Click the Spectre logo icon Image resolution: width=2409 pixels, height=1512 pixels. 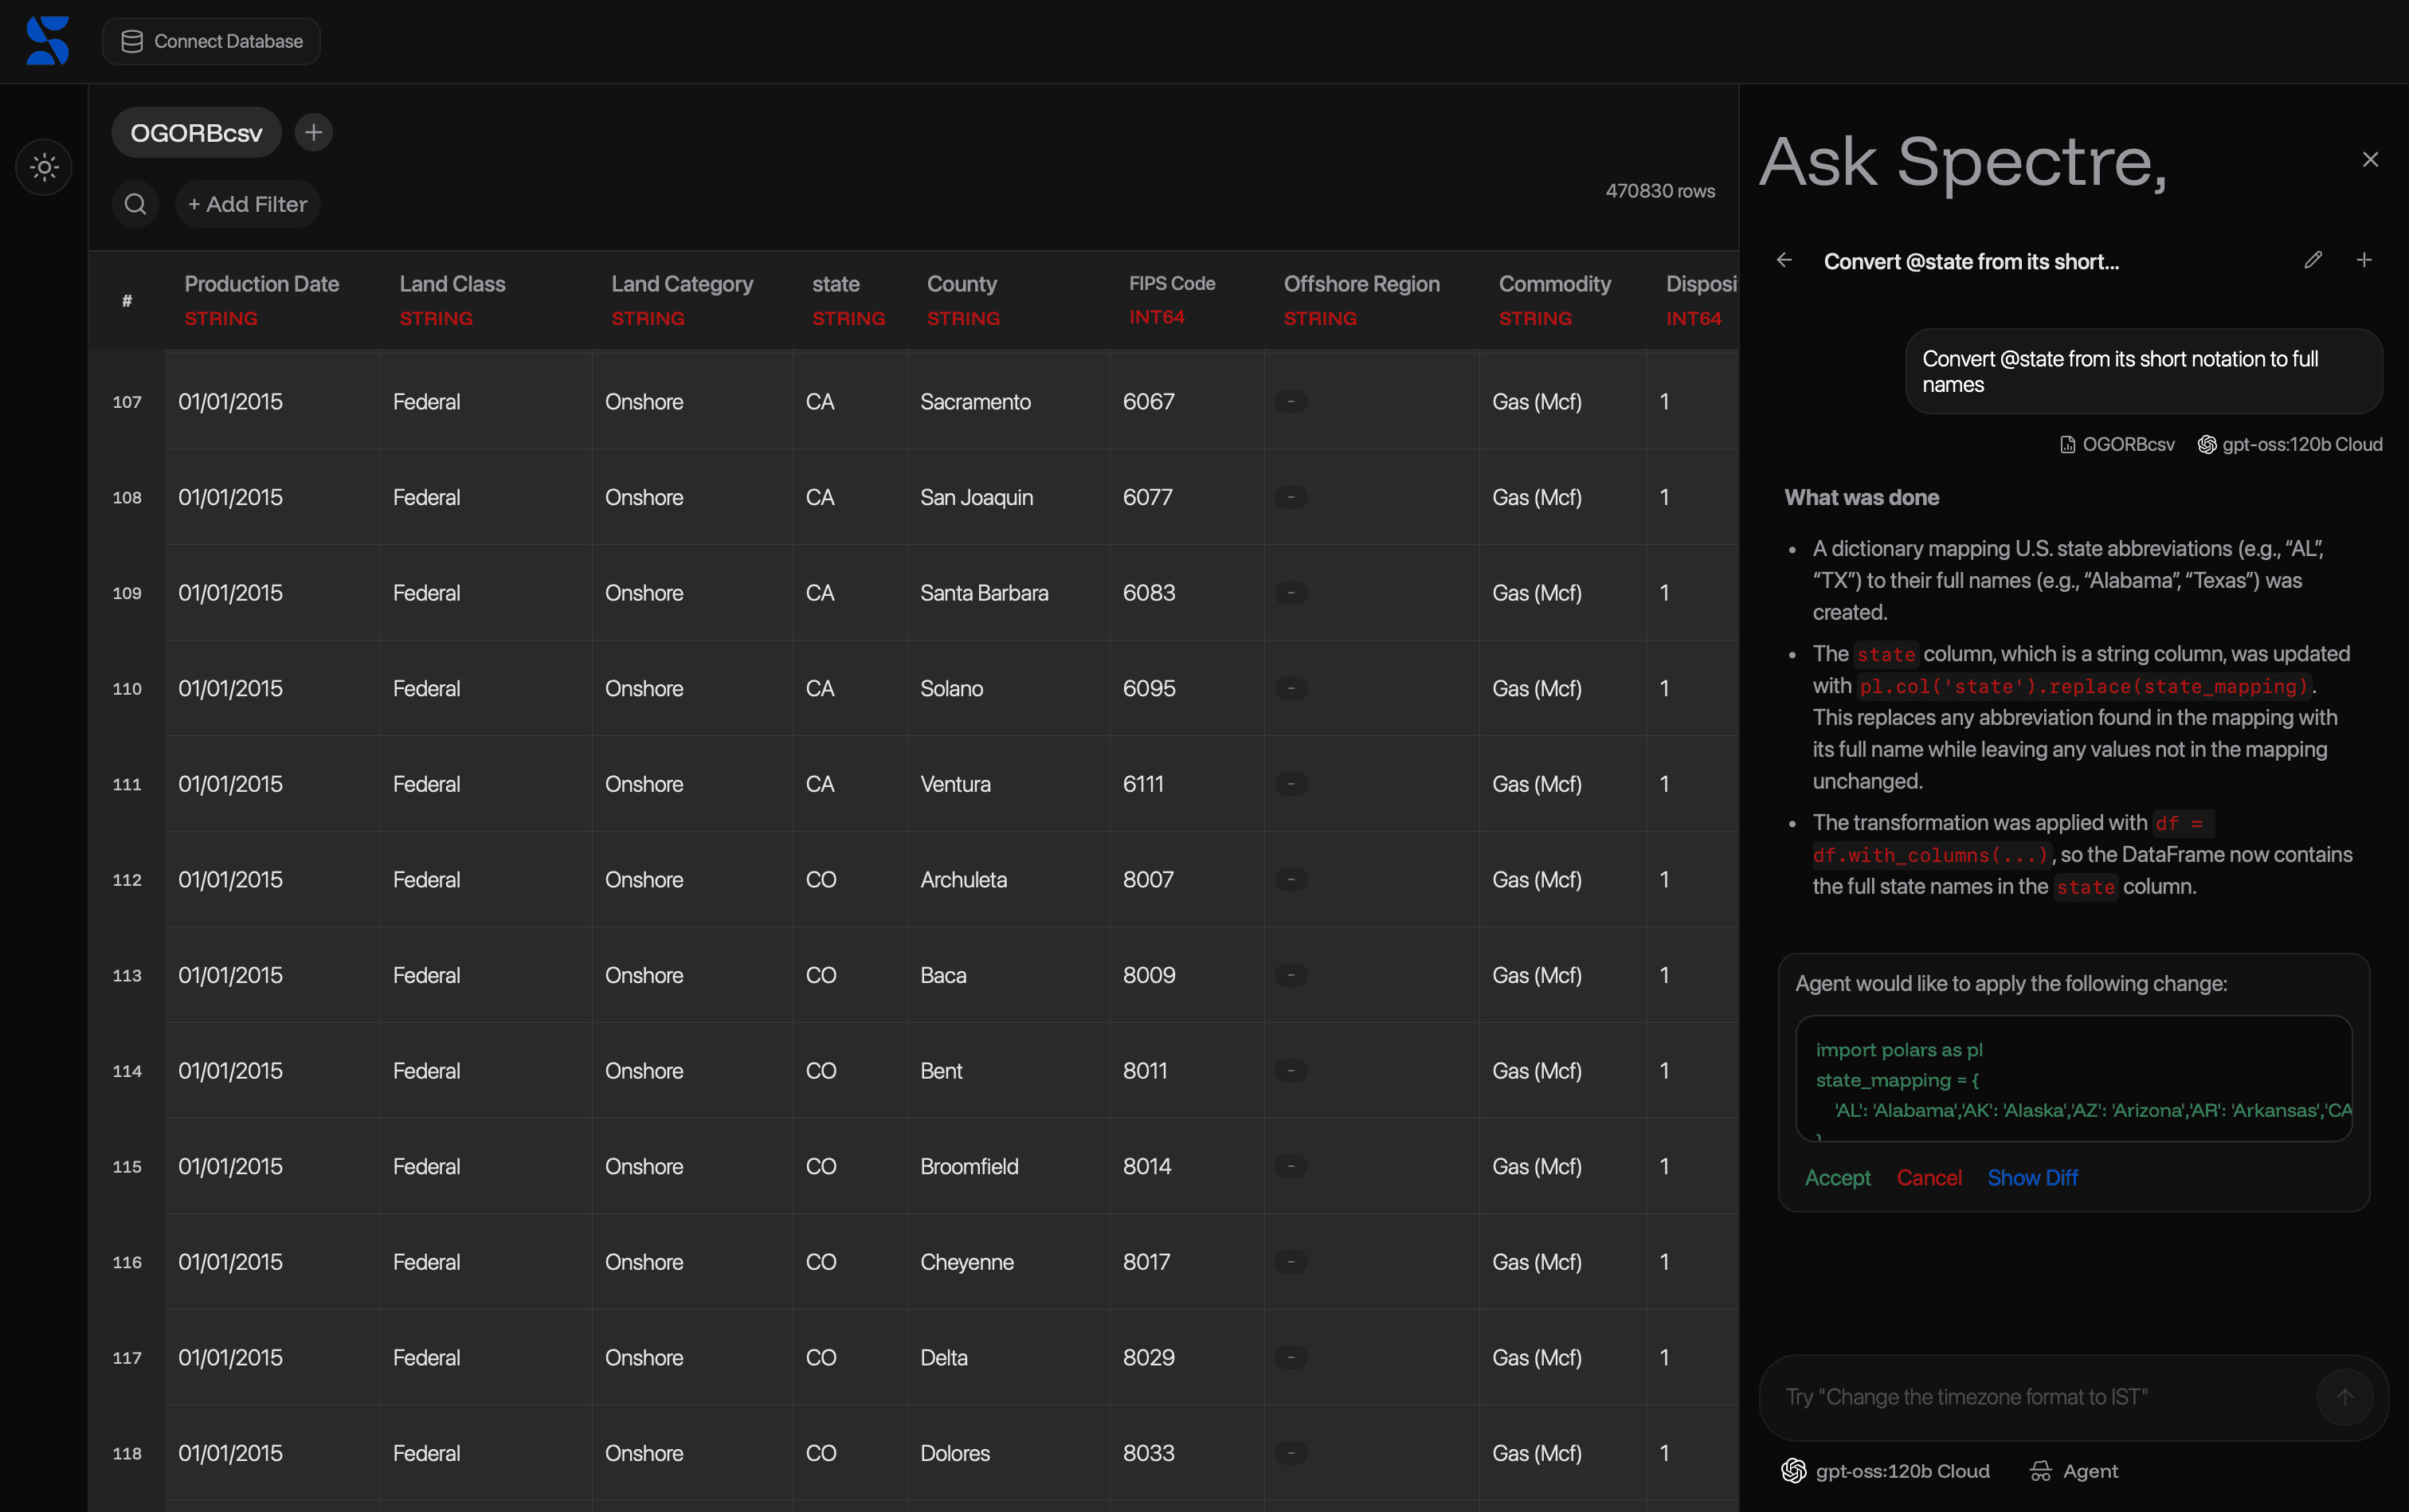pyautogui.click(x=47, y=41)
